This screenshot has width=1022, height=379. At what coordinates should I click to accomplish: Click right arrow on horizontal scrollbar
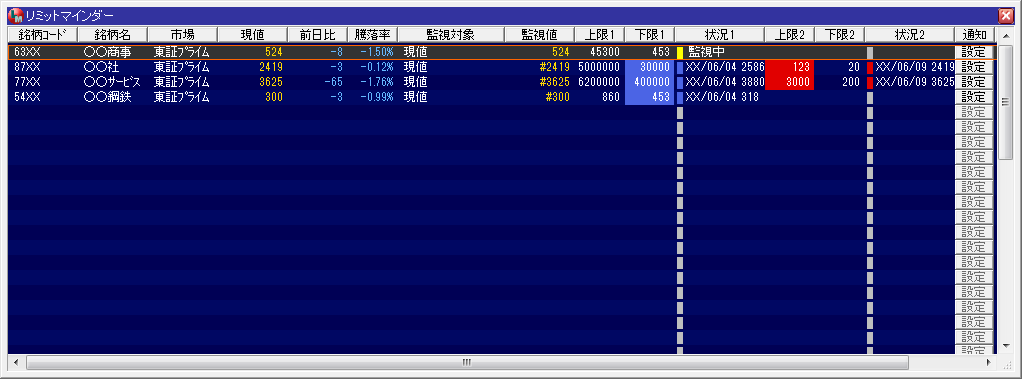click(988, 361)
